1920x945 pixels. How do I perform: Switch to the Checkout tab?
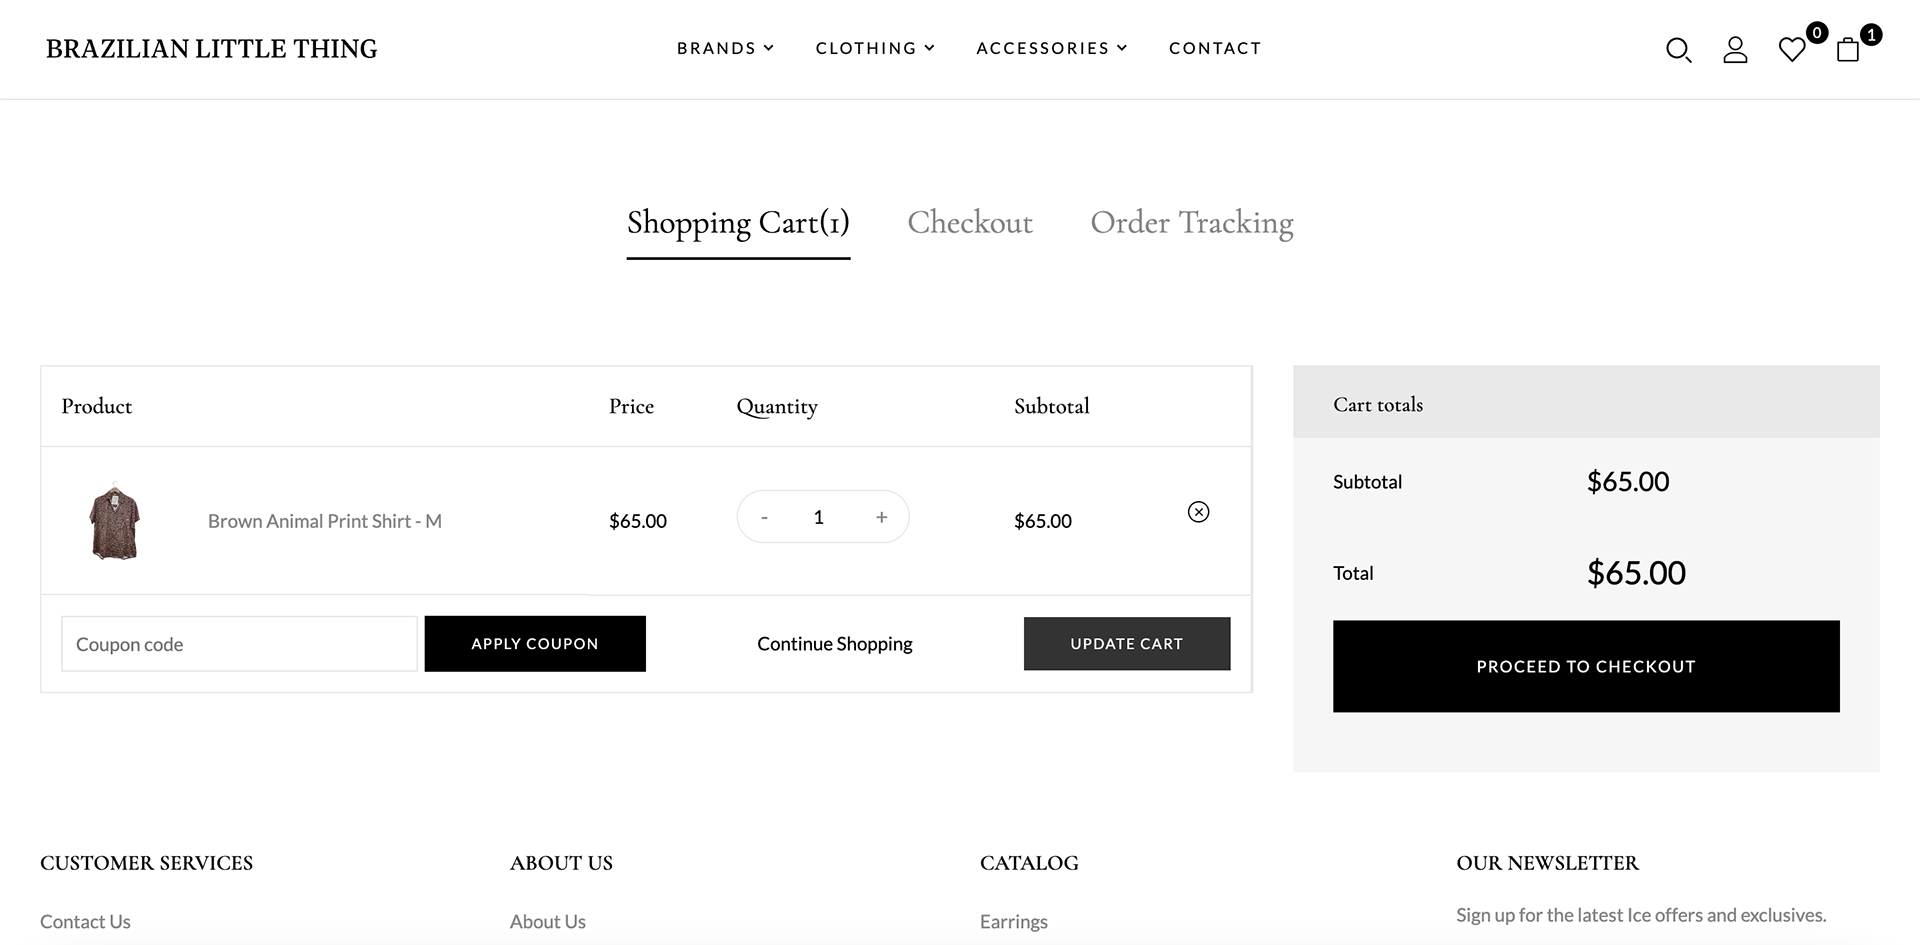(970, 222)
